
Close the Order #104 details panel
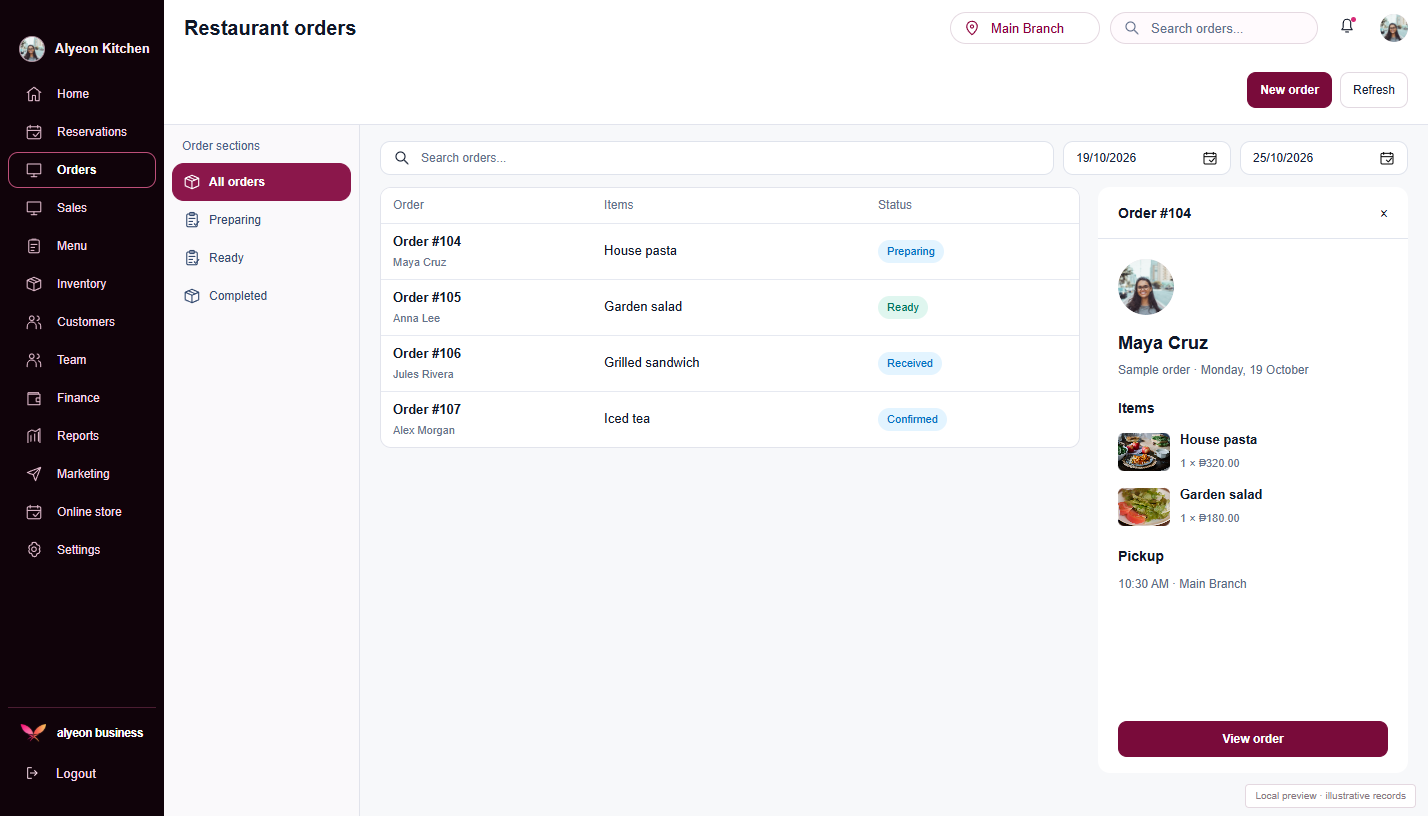(1384, 213)
